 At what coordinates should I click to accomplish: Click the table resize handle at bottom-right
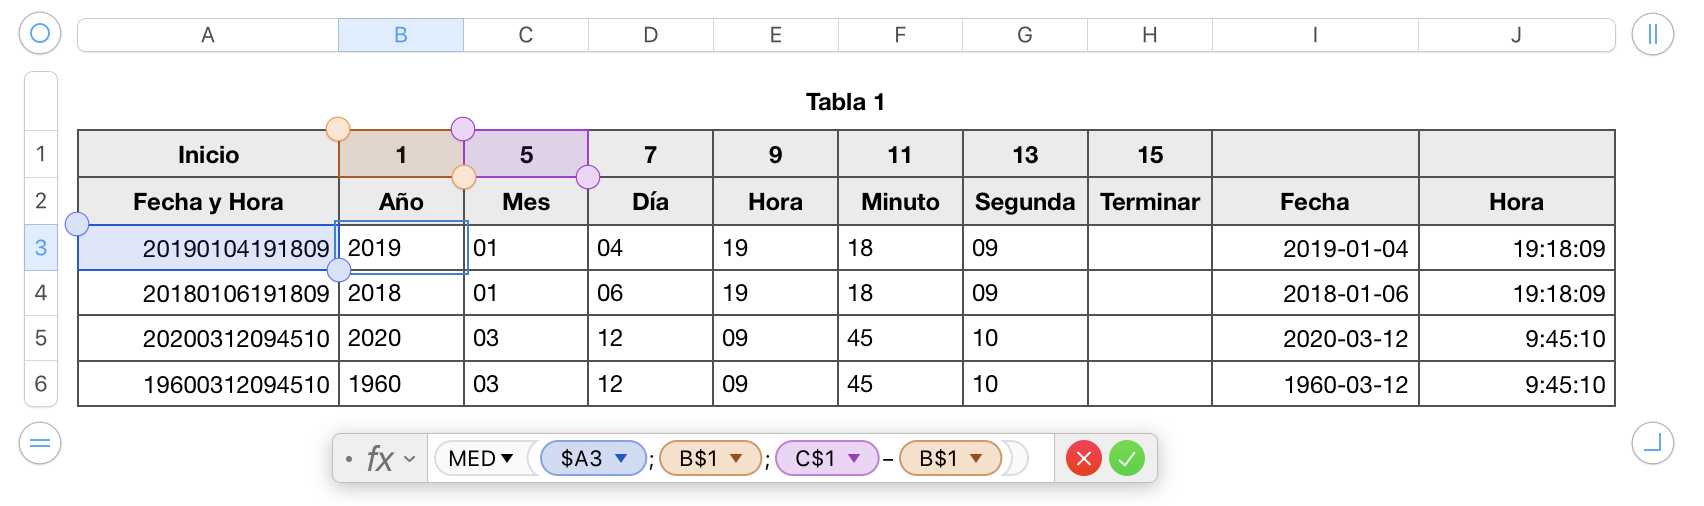coord(1652,443)
